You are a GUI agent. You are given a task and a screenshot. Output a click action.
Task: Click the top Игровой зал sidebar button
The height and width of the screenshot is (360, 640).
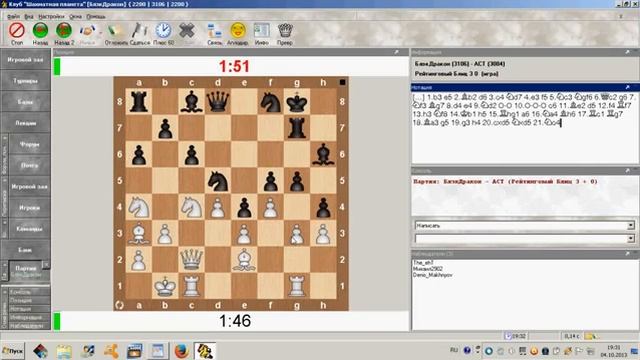[x=25, y=60]
